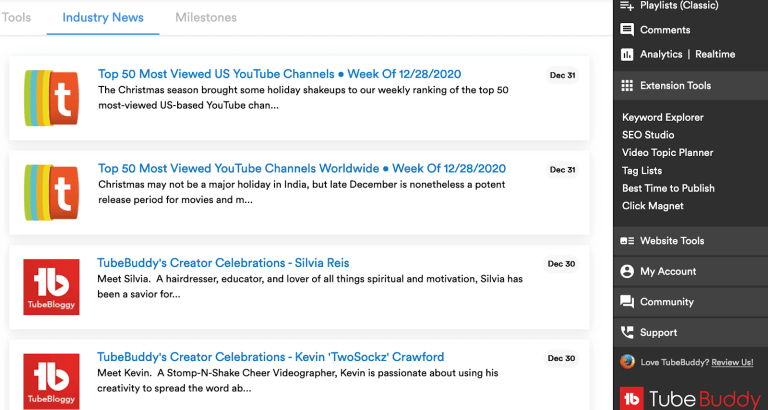The image size is (768, 410).
Task: Switch to the Milestones tab
Action: click(206, 18)
